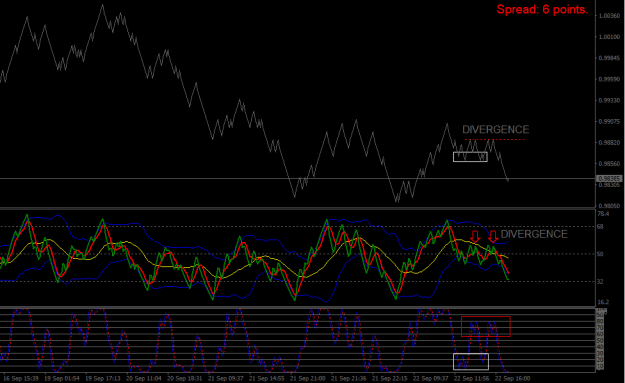Click the 1.00360 price axis label

(x=609, y=16)
